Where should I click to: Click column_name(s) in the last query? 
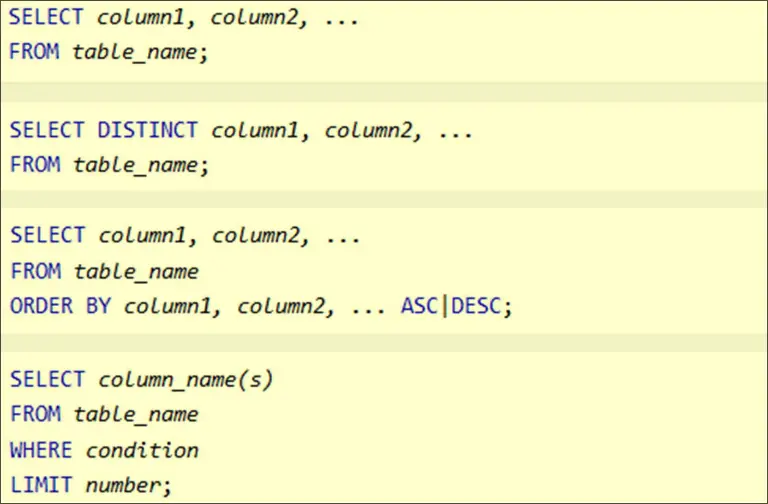click(185, 379)
